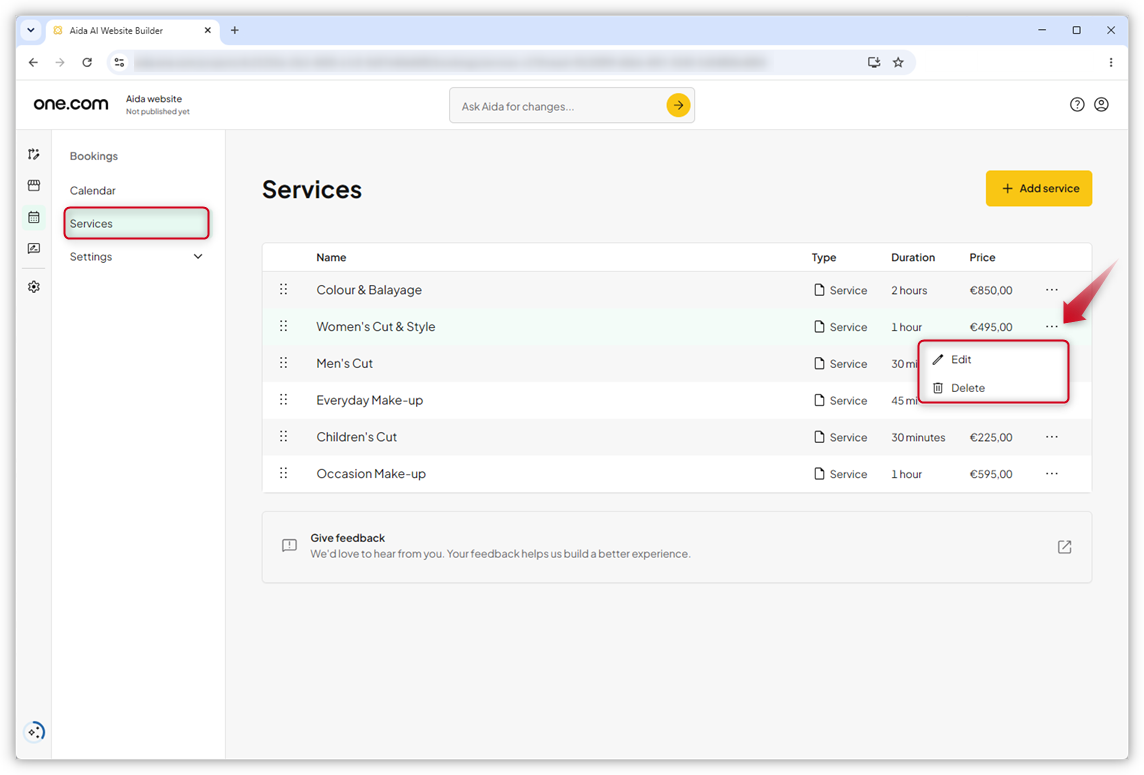Viewport: 1144px width, 775px height.
Task: Click the €595,00 price
Action: coord(991,474)
